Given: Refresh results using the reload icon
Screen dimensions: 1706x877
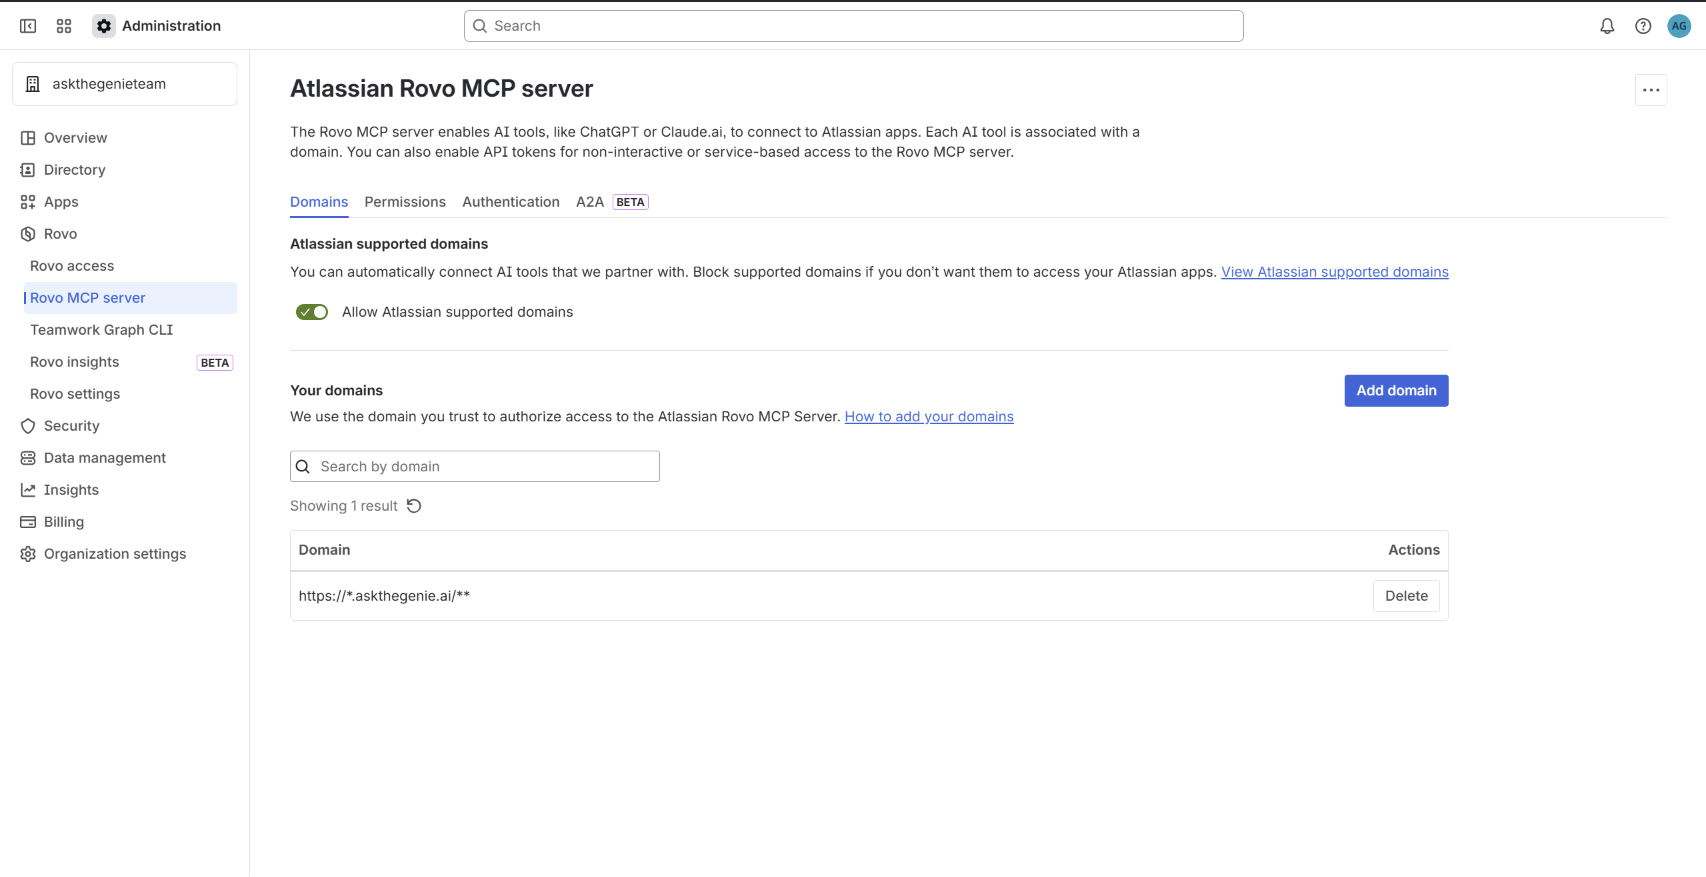Looking at the screenshot, I should point(414,506).
